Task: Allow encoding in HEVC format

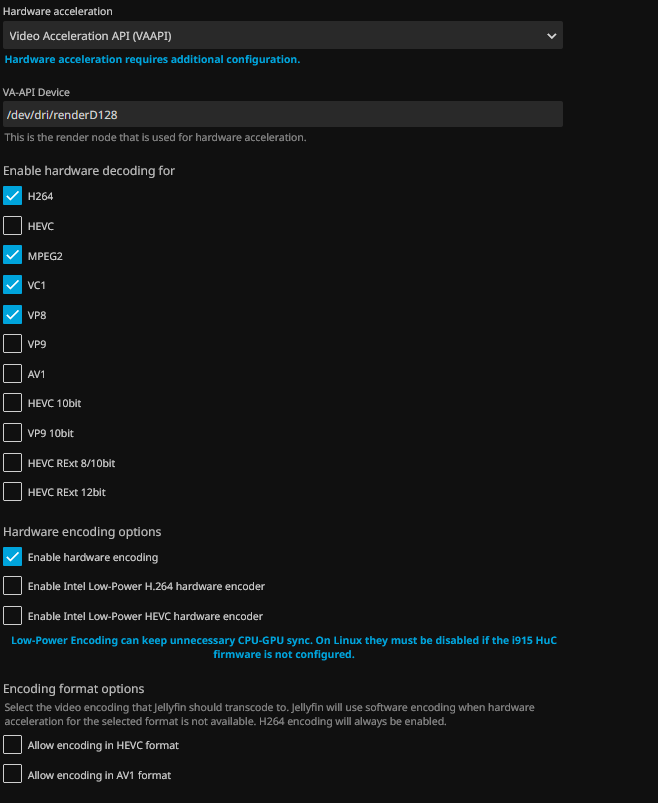Action: click(x=13, y=745)
